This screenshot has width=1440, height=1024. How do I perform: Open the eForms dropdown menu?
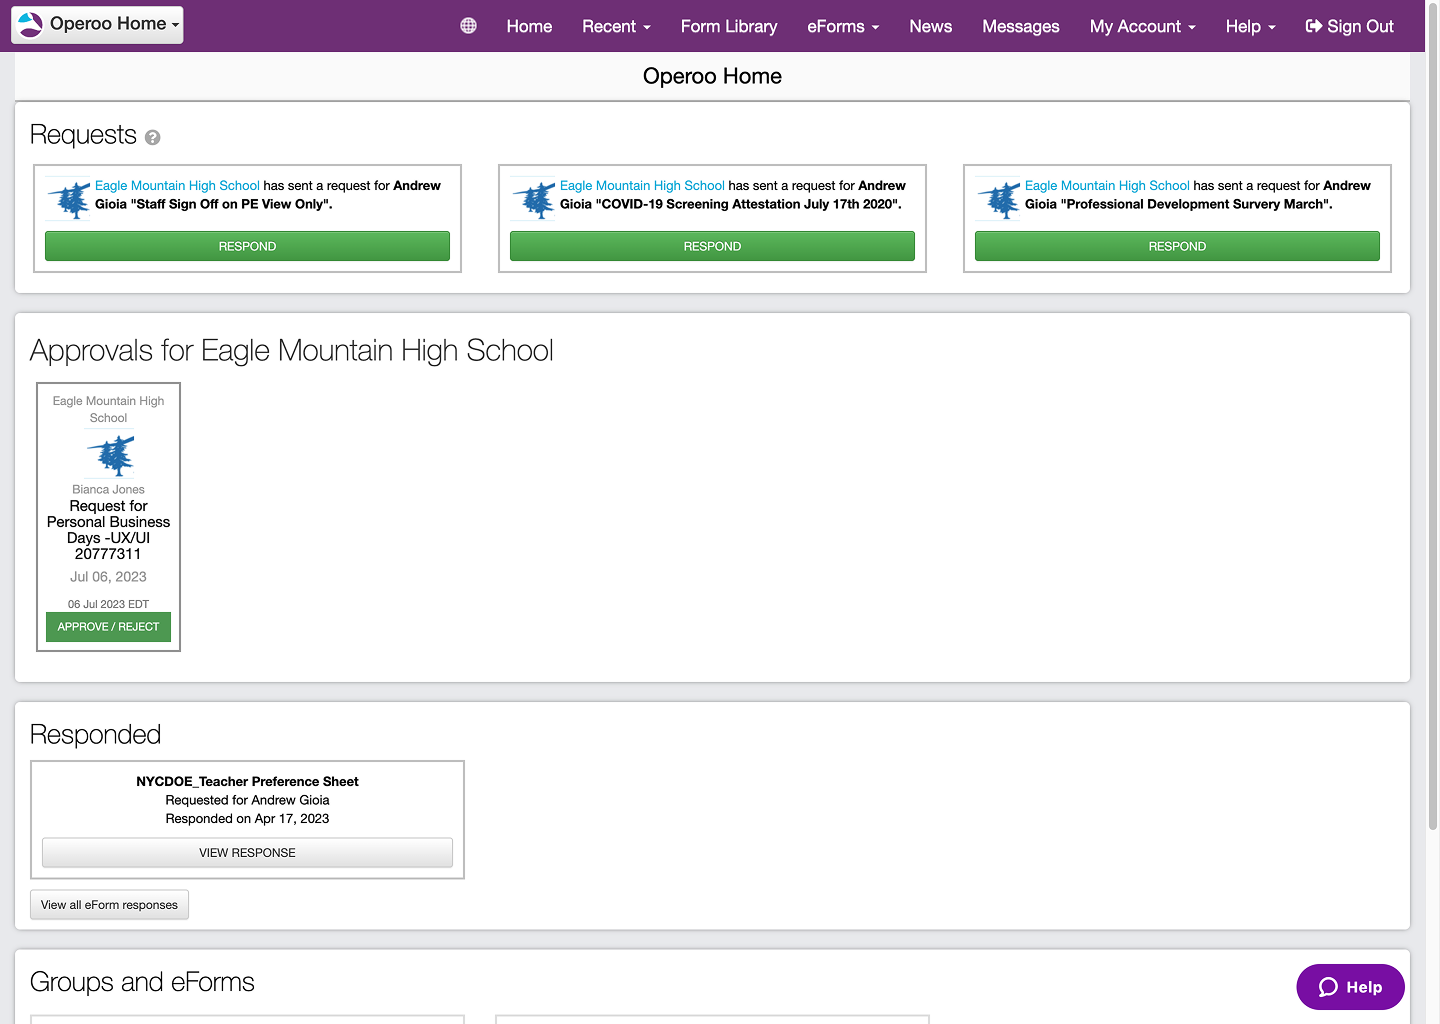coord(842,27)
